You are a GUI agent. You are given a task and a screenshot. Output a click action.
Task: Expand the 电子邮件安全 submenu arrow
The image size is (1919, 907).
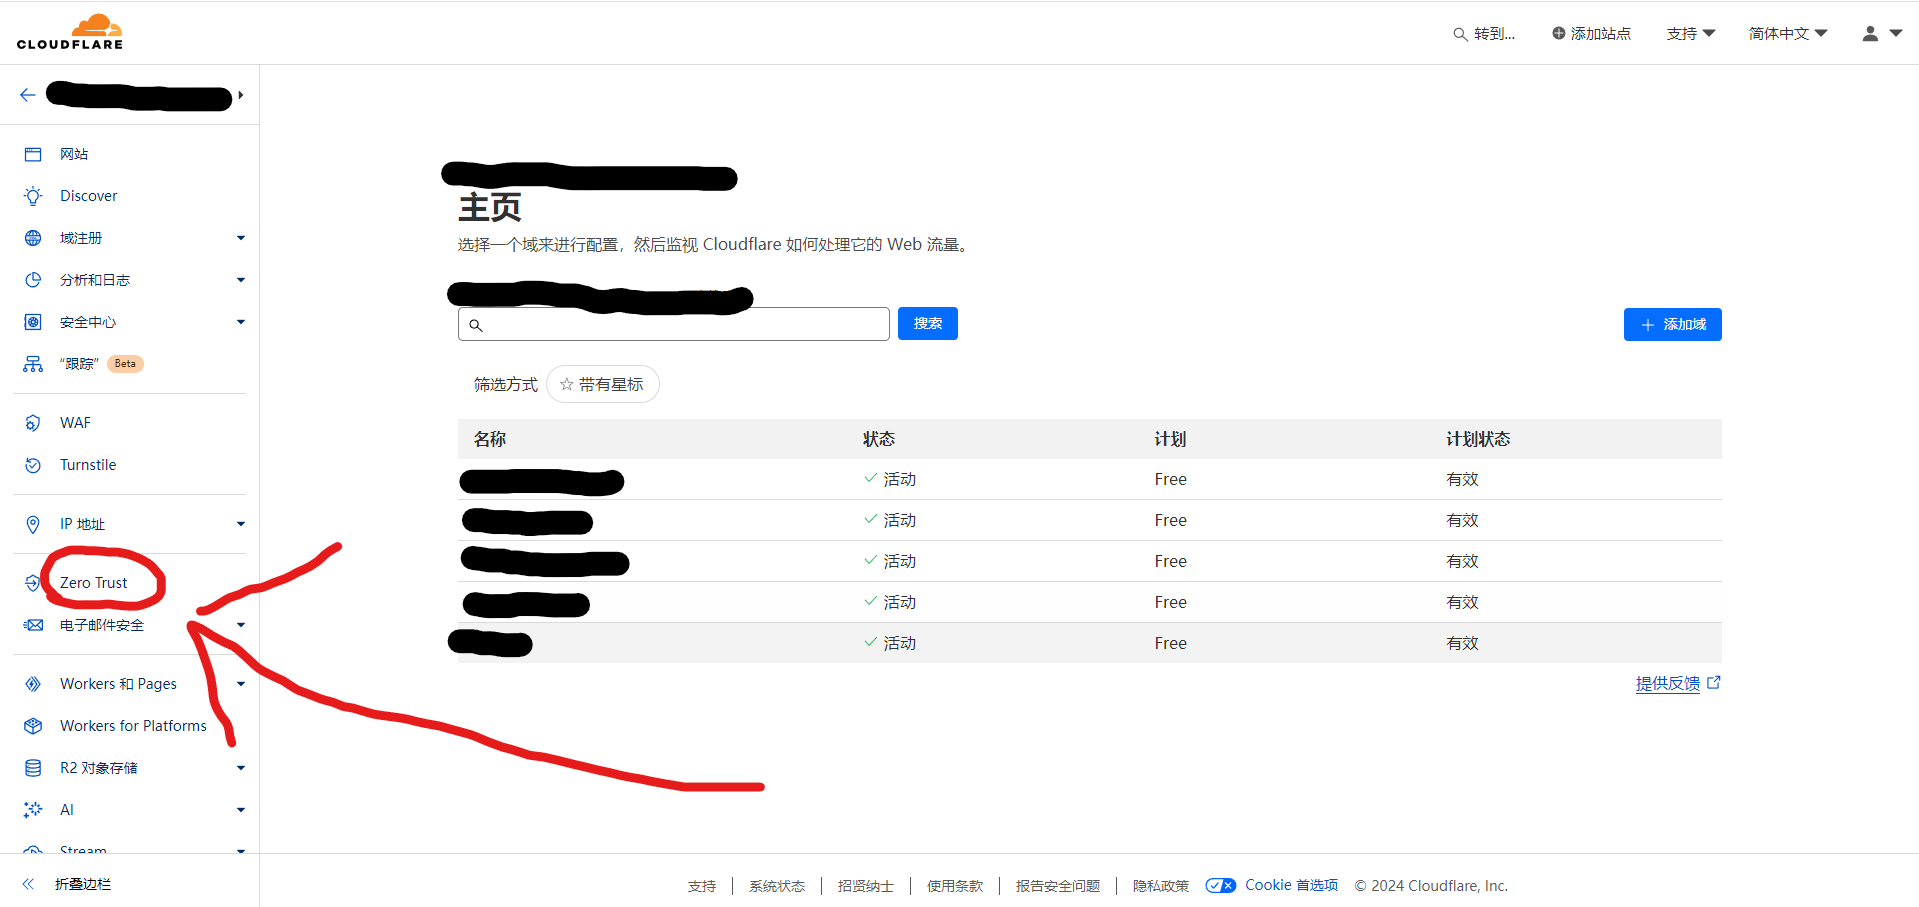pos(240,625)
